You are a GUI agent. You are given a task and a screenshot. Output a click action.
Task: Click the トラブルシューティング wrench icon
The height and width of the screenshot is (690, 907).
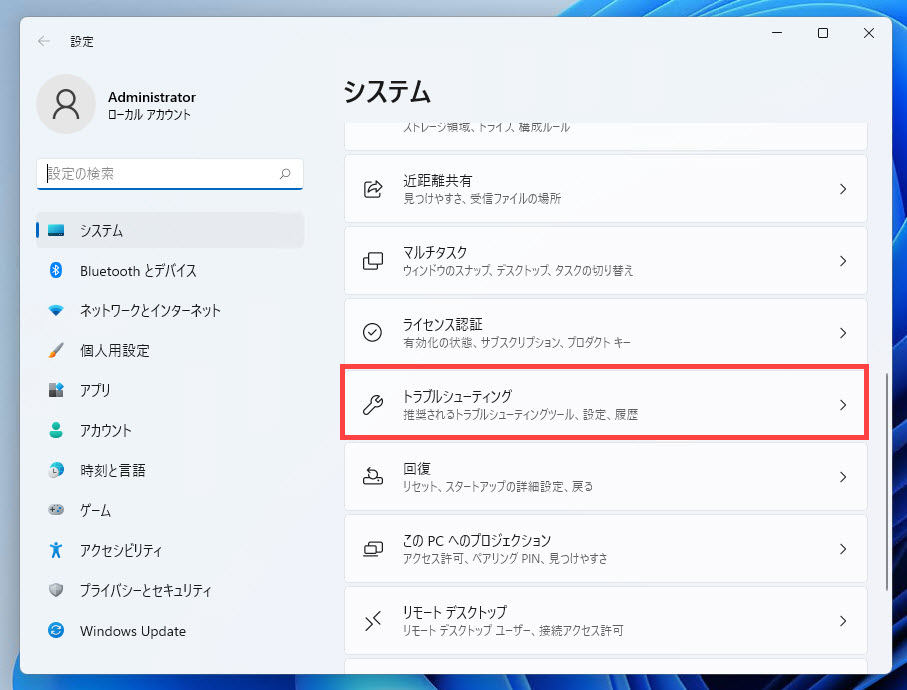372,405
